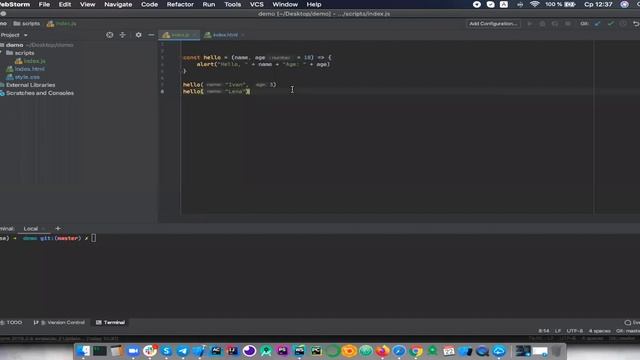Image resolution: width=640 pixels, height=360 pixels.
Task: Open Skype from the dock
Action: pyautogui.click(x=166, y=351)
